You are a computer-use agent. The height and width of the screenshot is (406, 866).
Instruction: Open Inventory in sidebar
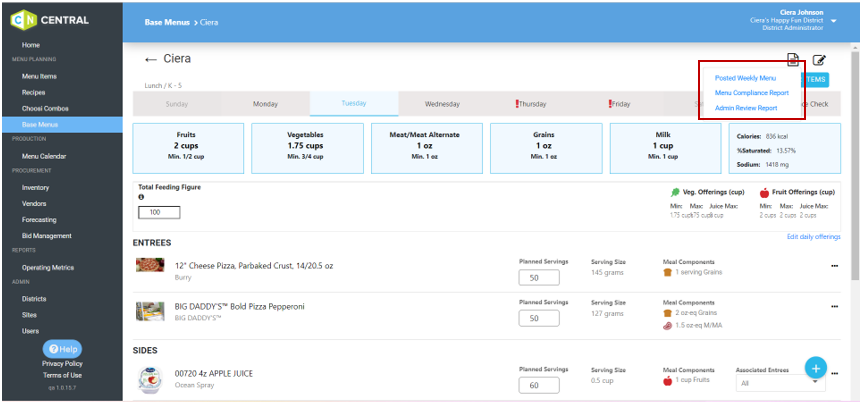[35, 188]
